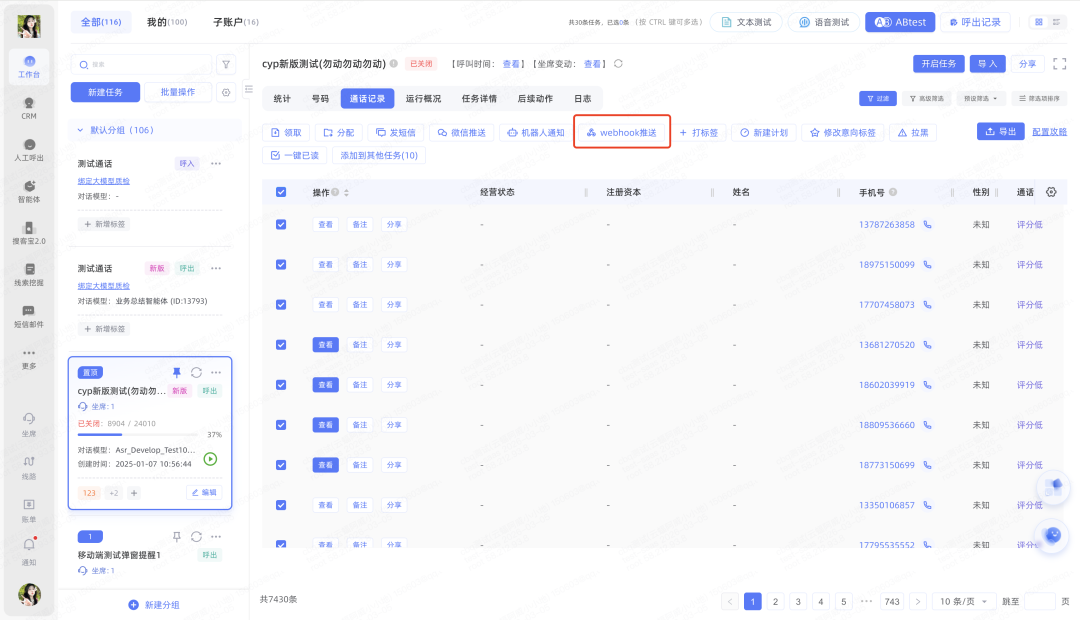Open table column settings gear icon

[x=1050, y=192]
